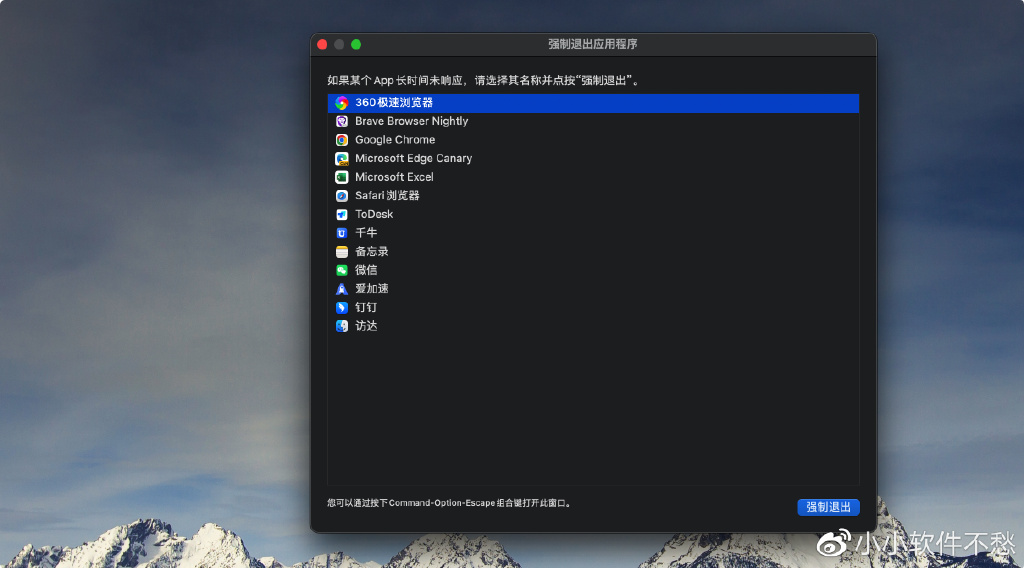
Task: Click the Microsoft Edge Canary icon
Action: point(342,159)
